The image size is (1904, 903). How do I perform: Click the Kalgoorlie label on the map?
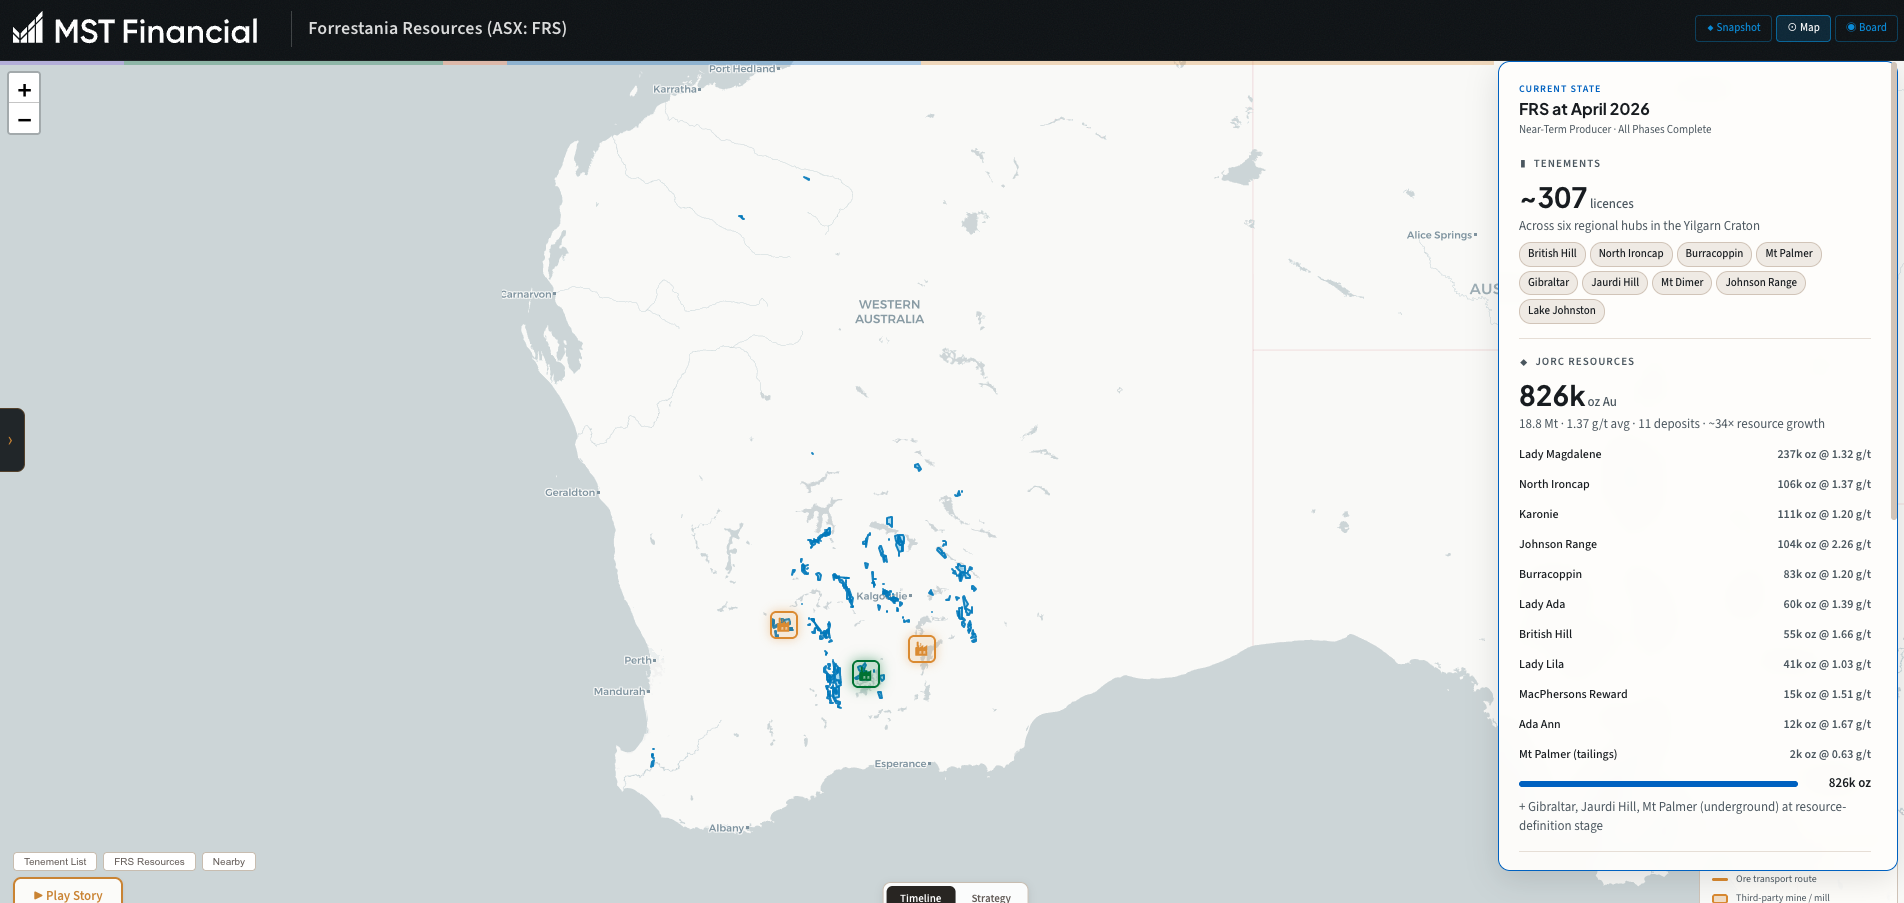[x=883, y=596]
